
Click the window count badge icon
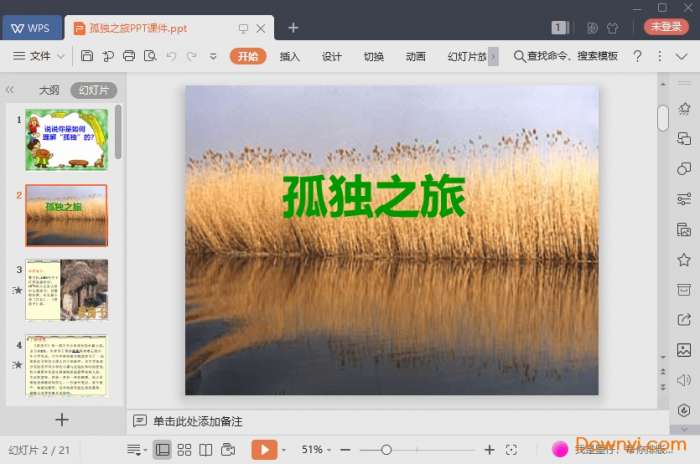[x=560, y=28]
